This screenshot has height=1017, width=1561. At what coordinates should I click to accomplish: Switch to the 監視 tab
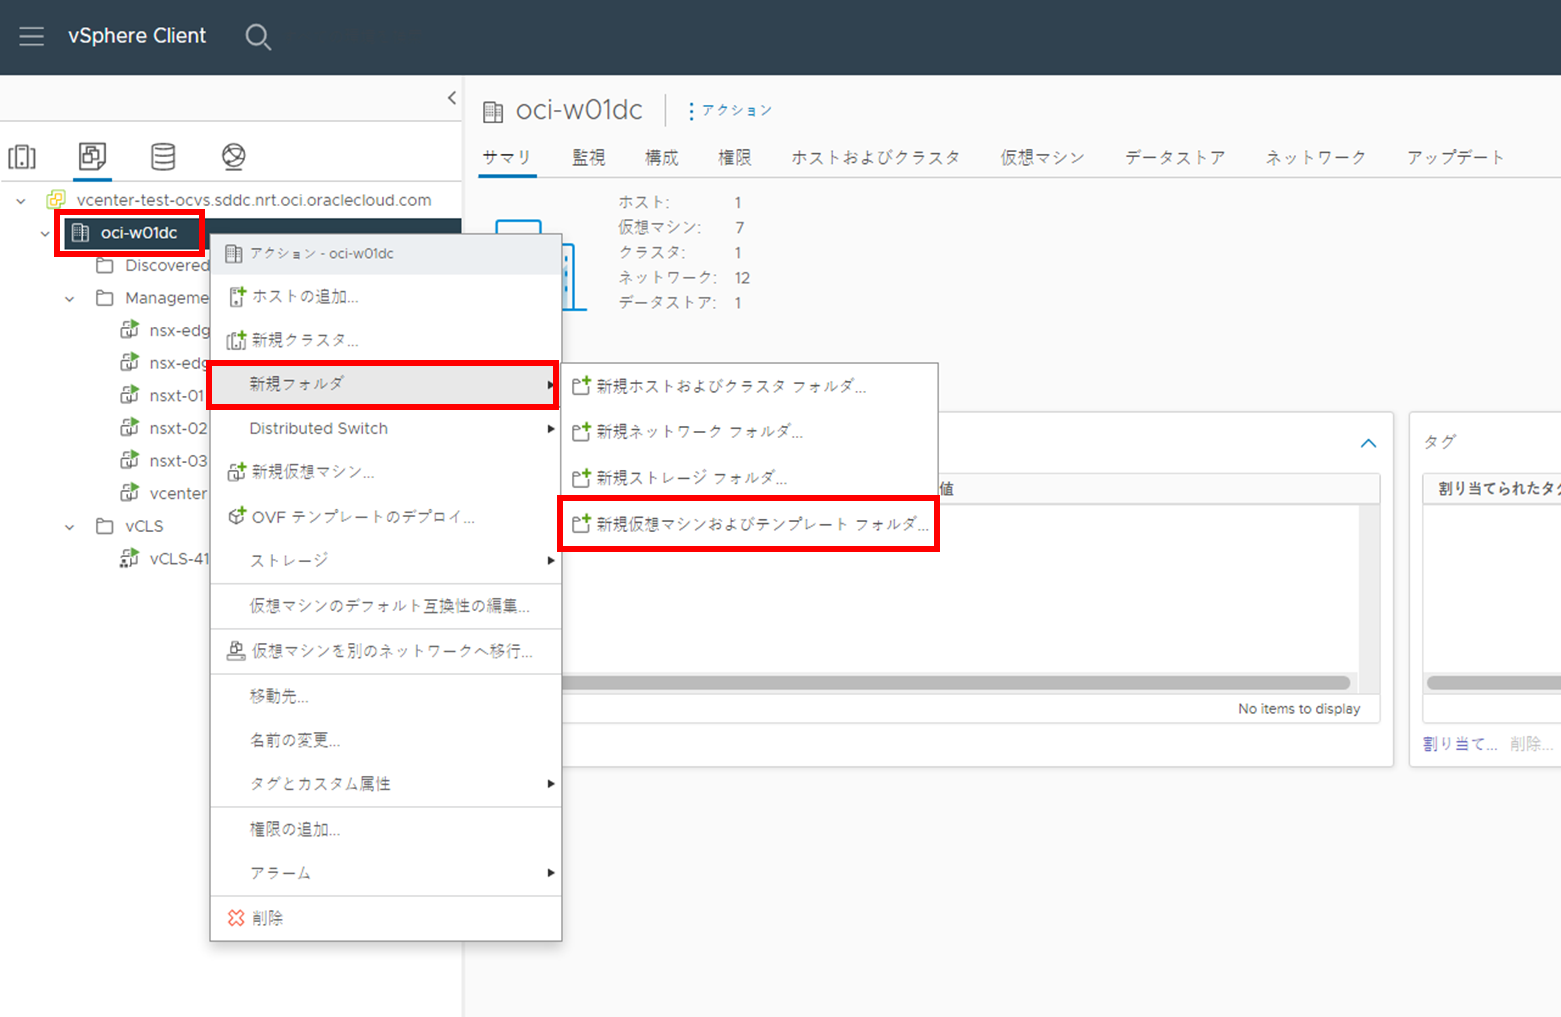[588, 157]
